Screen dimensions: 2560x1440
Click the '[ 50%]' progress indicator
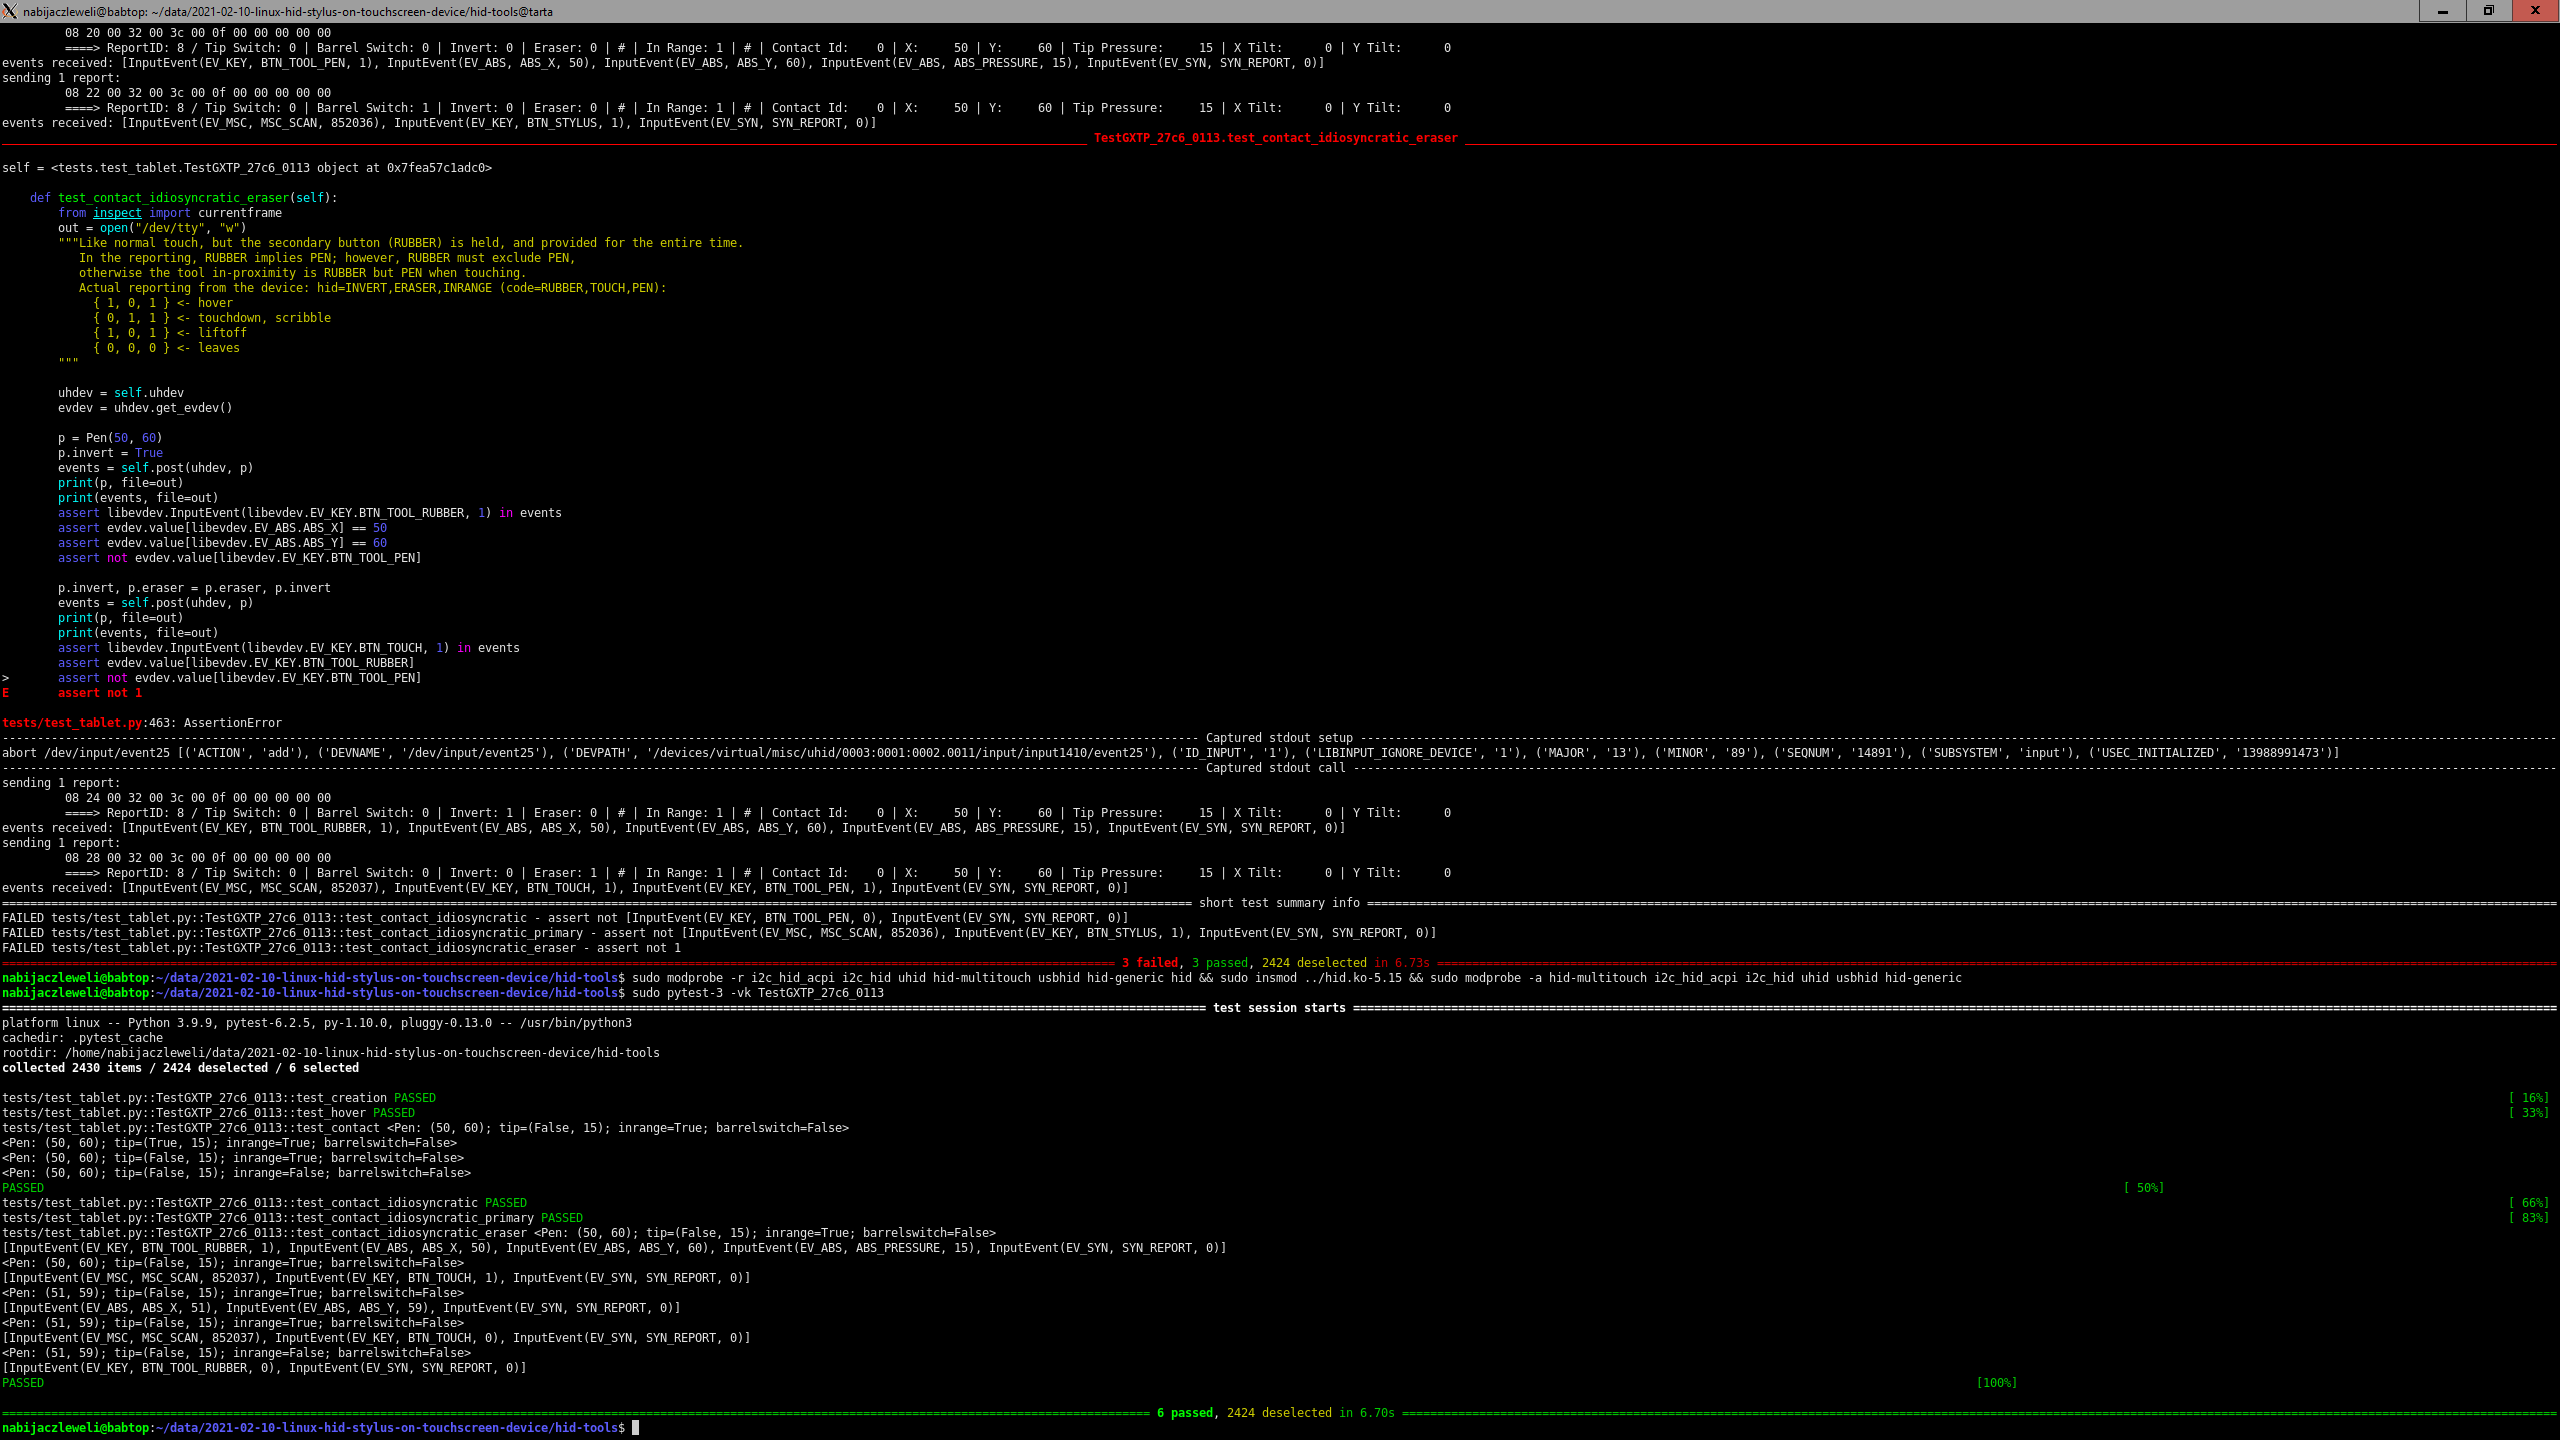(x=2143, y=1188)
